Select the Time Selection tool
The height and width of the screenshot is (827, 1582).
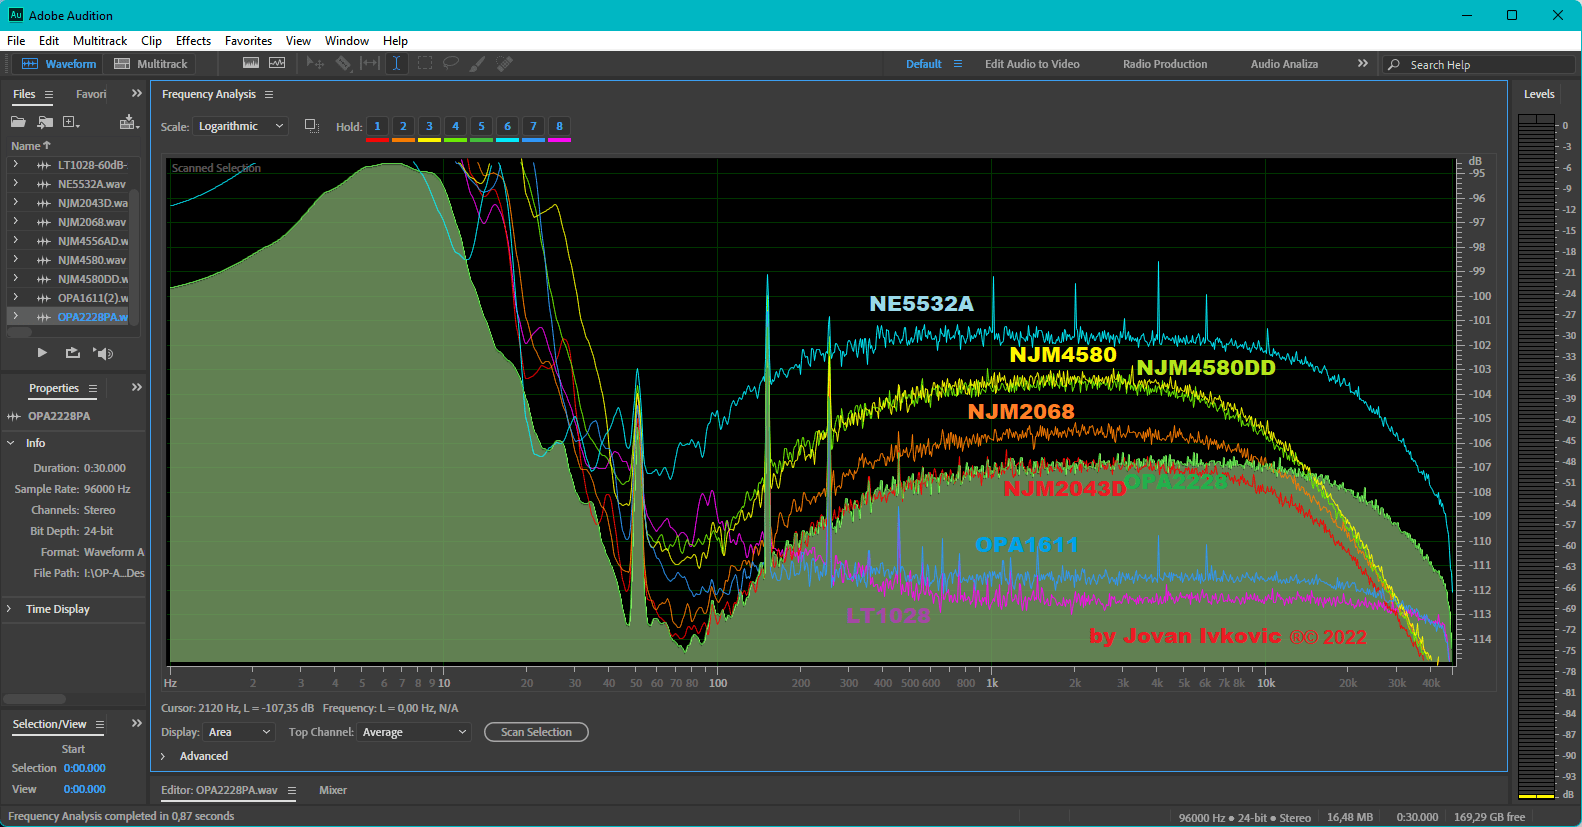397,63
